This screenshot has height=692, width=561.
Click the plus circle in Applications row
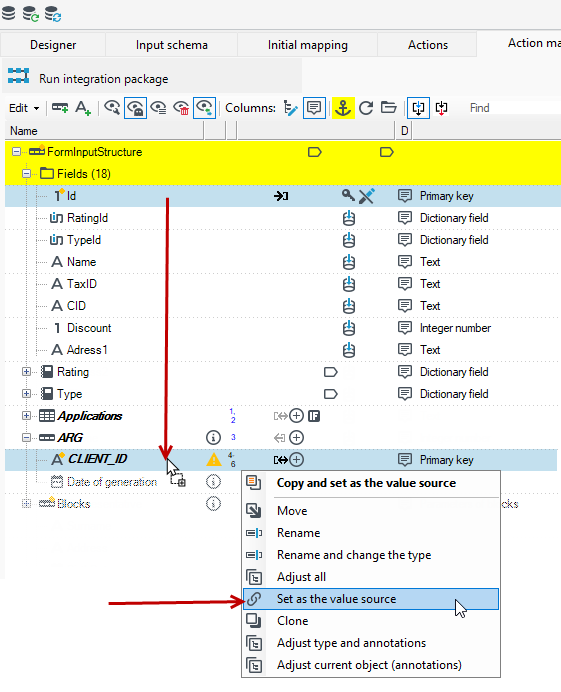click(x=297, y=416)
